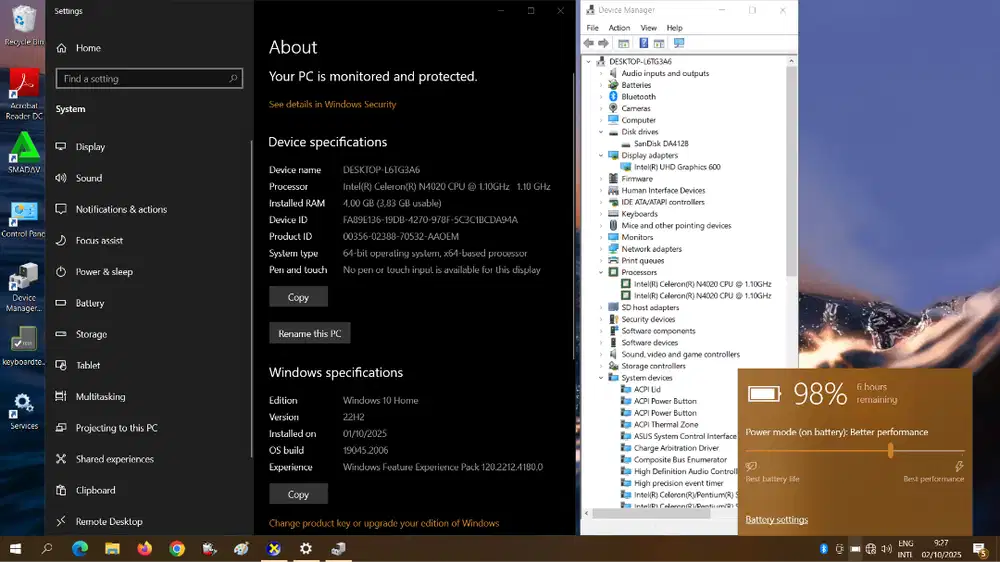The width and height of the screenshot is (1000, 562).
Task: Collapse the Disk drives node
Action: [x=601, y=132]
